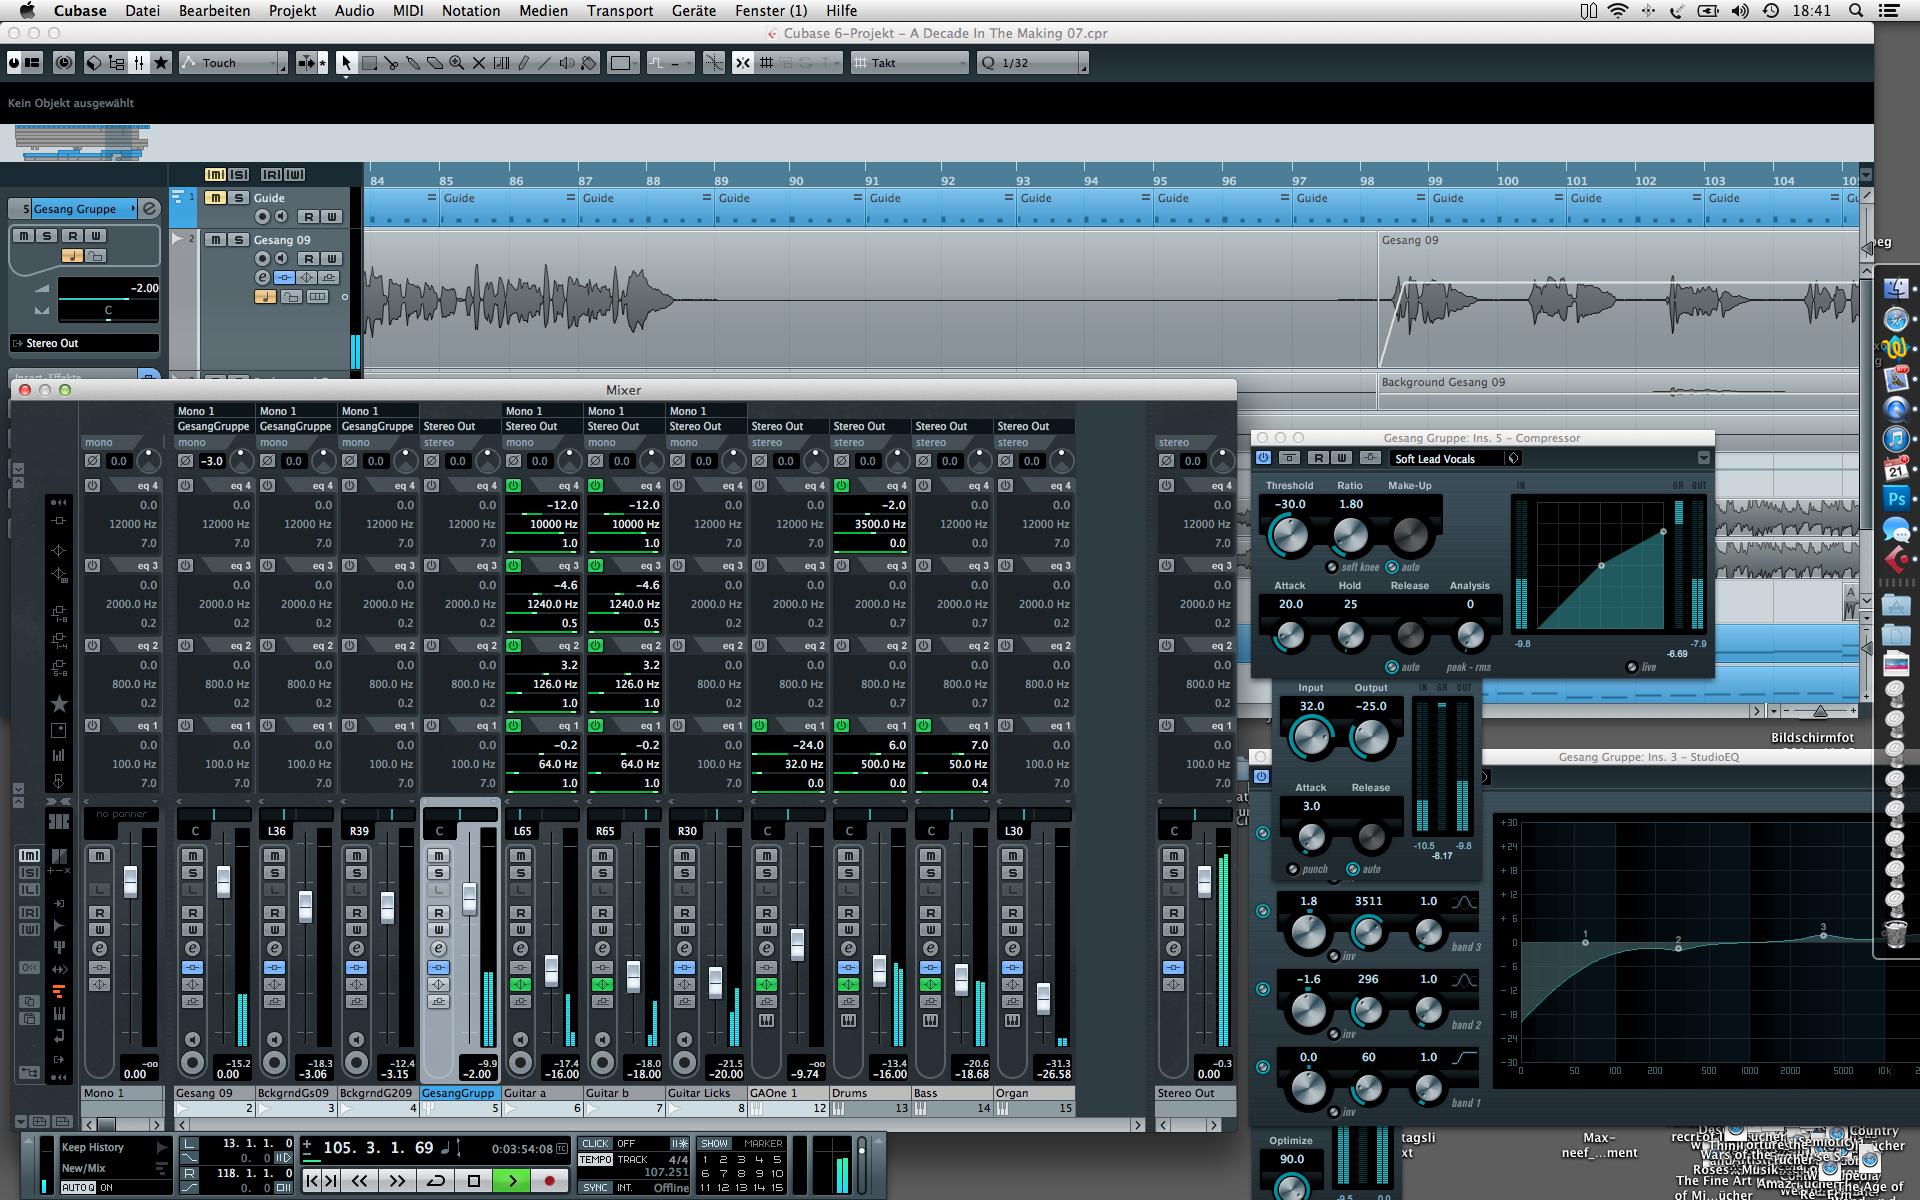Mute the Guide track

pyautogui.click(x=215, y=198)
